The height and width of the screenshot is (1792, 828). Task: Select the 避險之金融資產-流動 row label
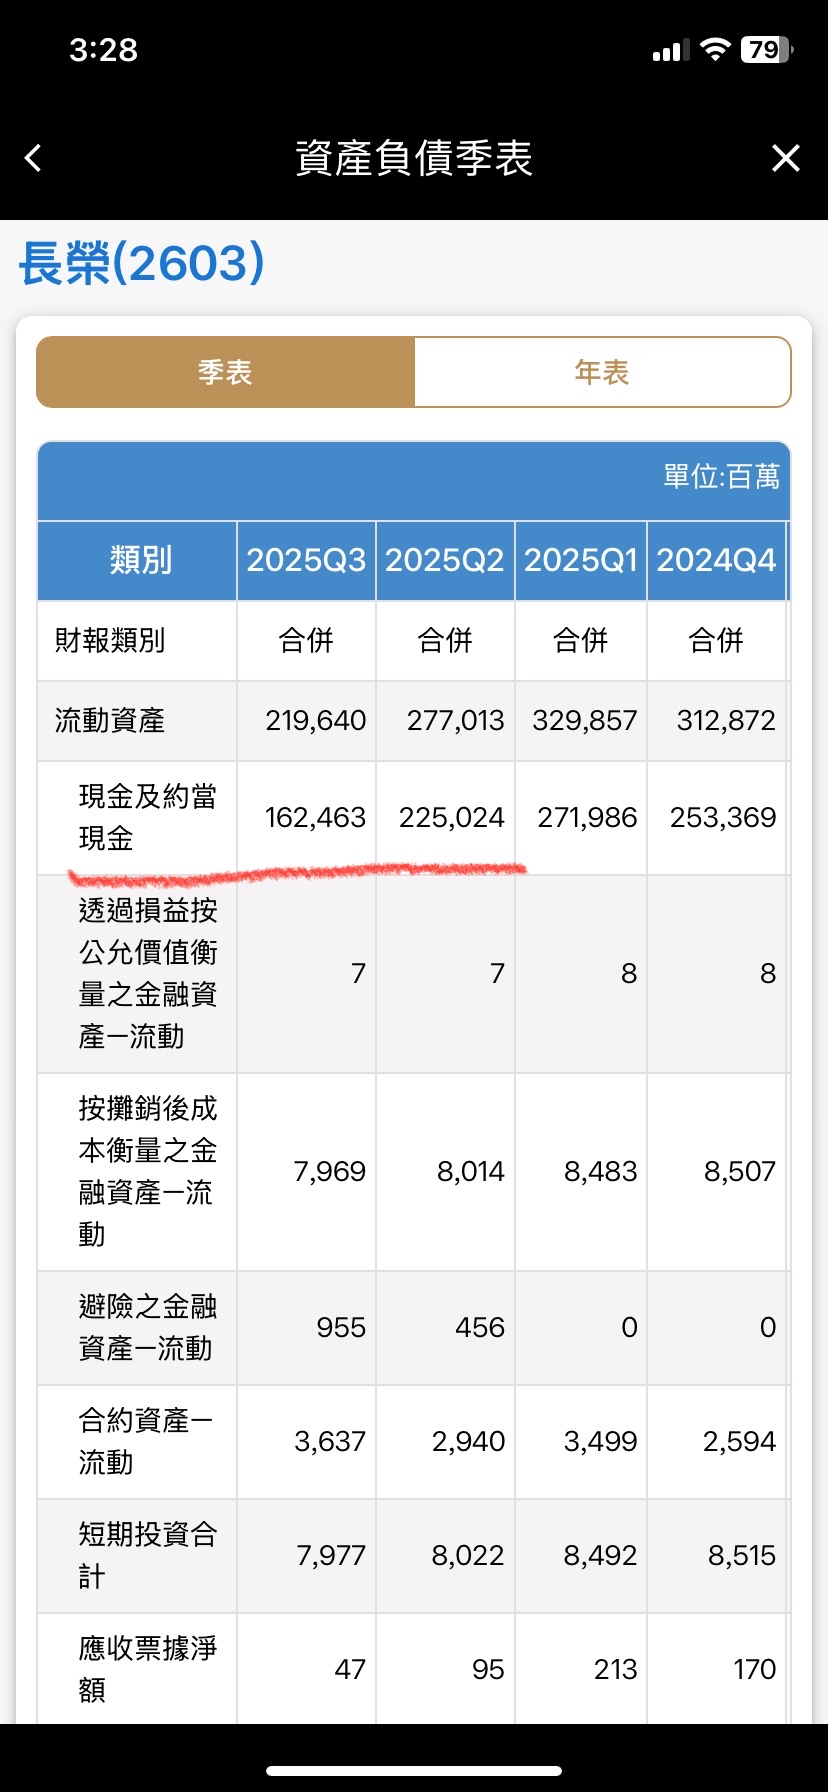147,1327
